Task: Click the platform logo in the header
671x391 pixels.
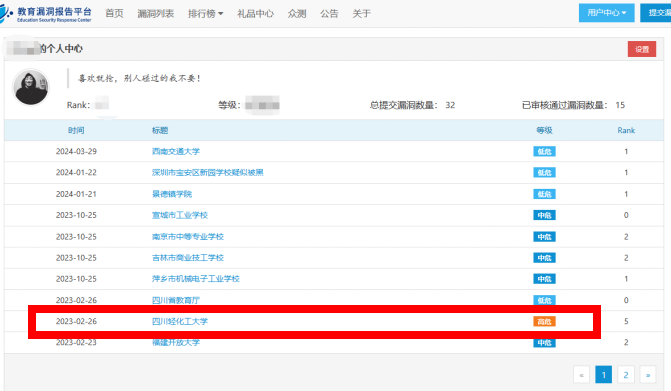Action: coord(45,14)
